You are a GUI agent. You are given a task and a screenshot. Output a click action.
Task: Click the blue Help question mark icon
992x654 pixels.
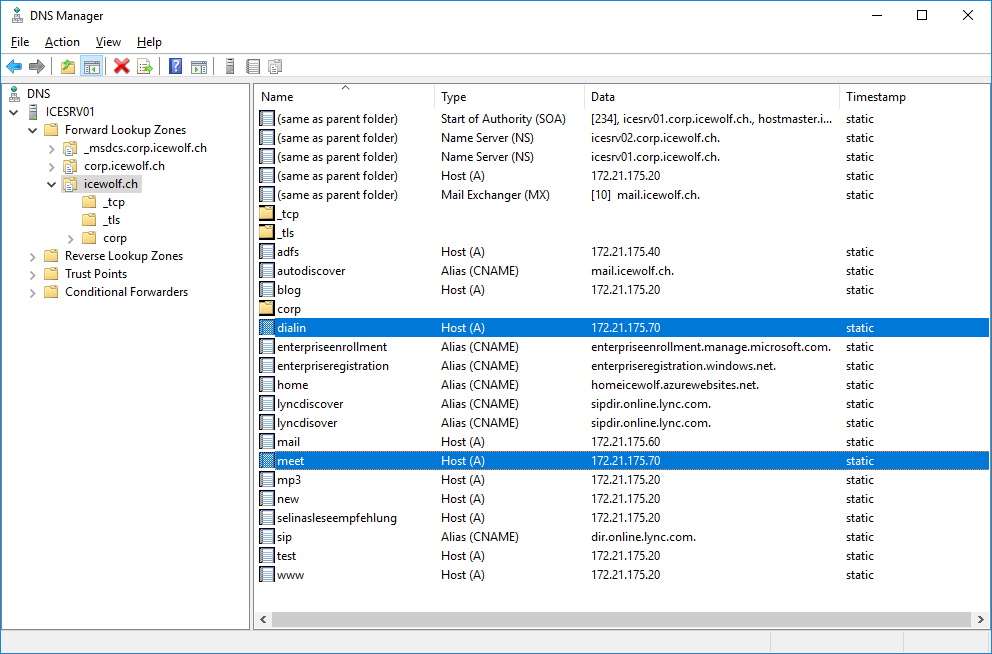(175, 66)
